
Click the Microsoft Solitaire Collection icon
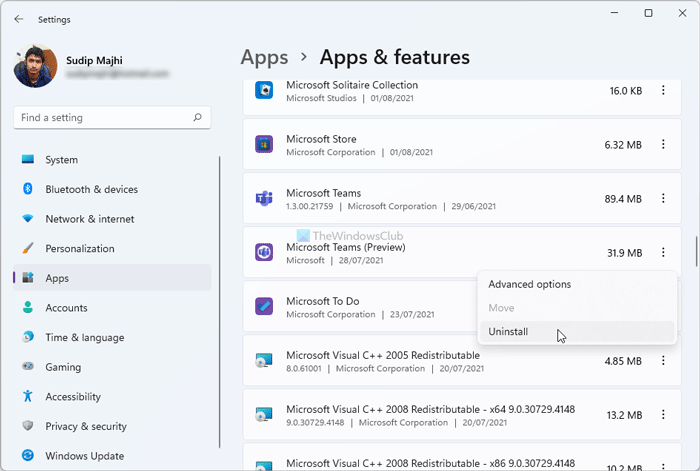point(264,91)
